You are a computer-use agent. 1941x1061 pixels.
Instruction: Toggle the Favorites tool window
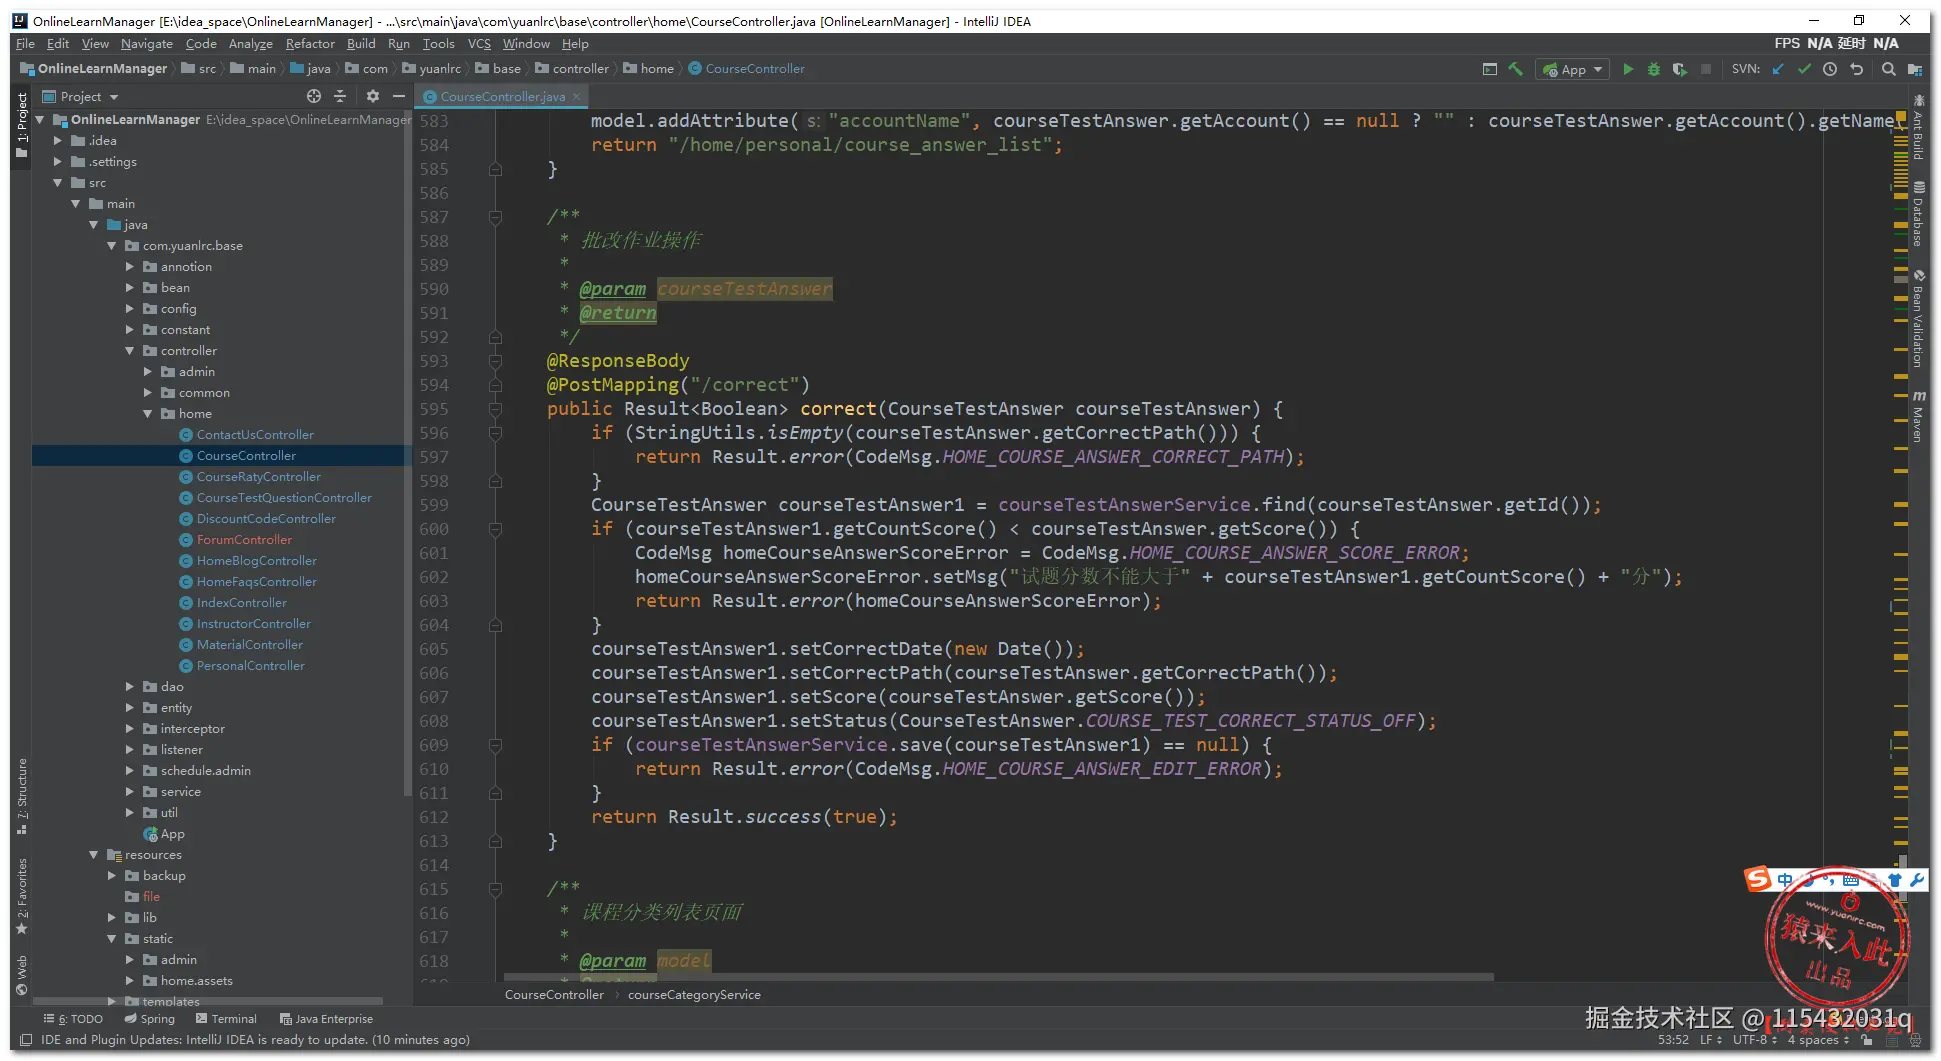pyautogui.click(x=22, y=896)
